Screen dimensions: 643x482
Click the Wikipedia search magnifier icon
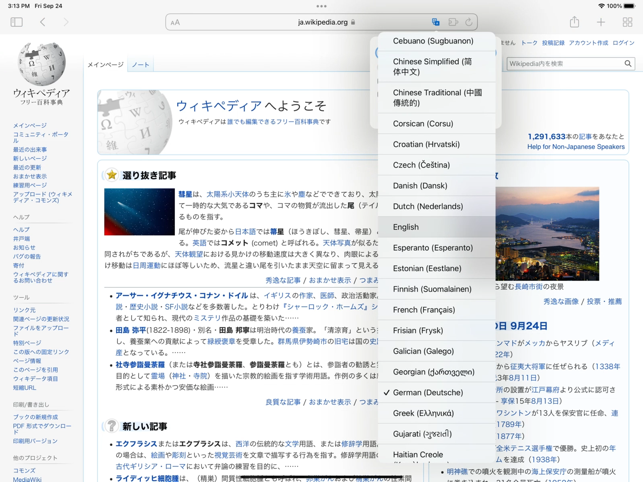pyautogui.click(x=628, y=64)
